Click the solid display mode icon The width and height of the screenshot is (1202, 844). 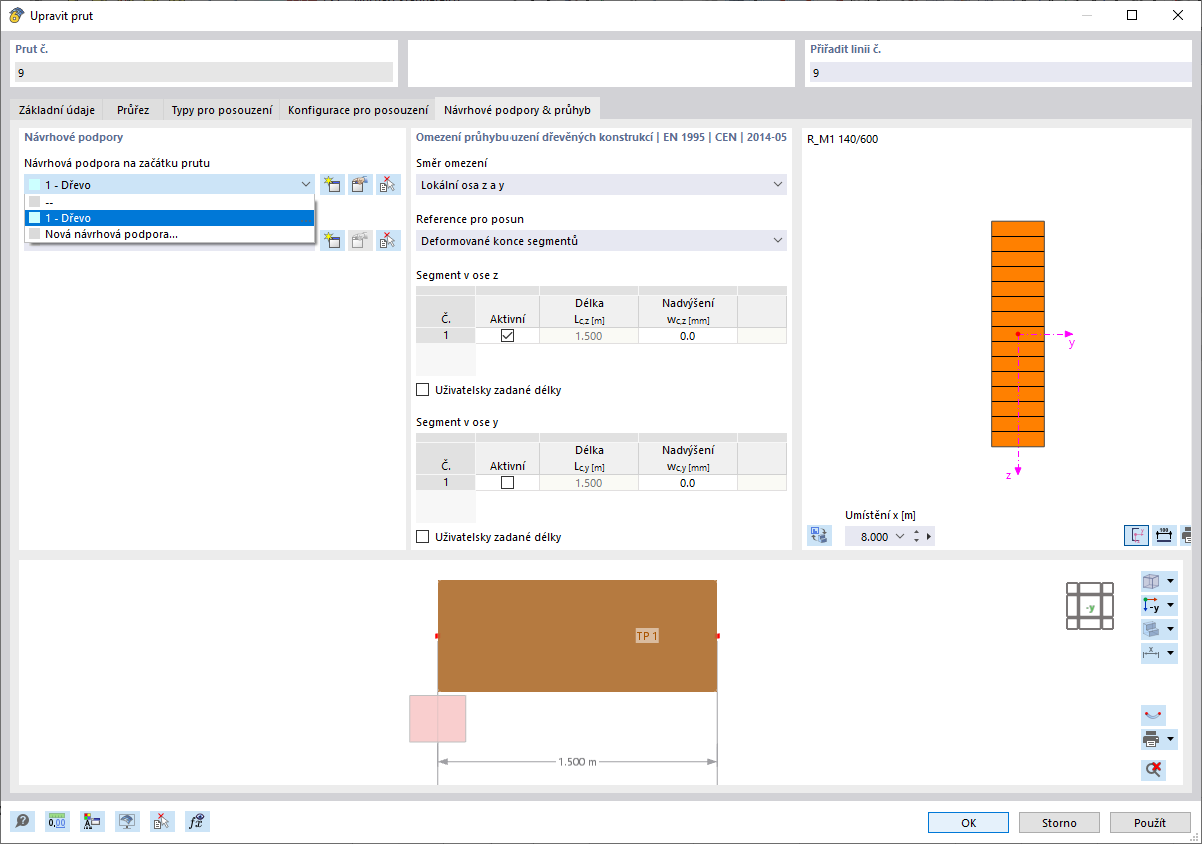click(x=1151, y=629)
